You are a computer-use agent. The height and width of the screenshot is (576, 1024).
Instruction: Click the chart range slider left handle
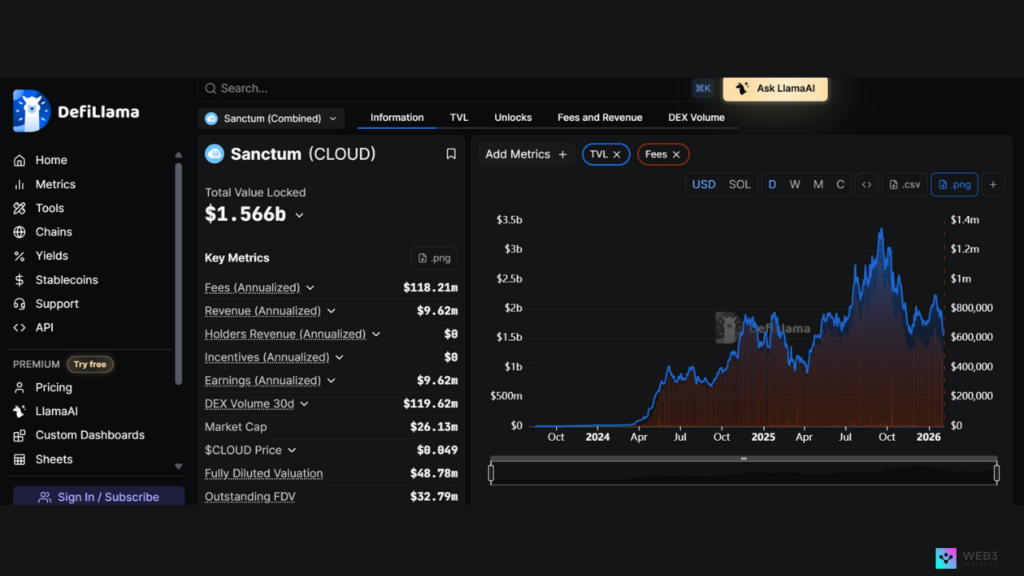(491, 473)
